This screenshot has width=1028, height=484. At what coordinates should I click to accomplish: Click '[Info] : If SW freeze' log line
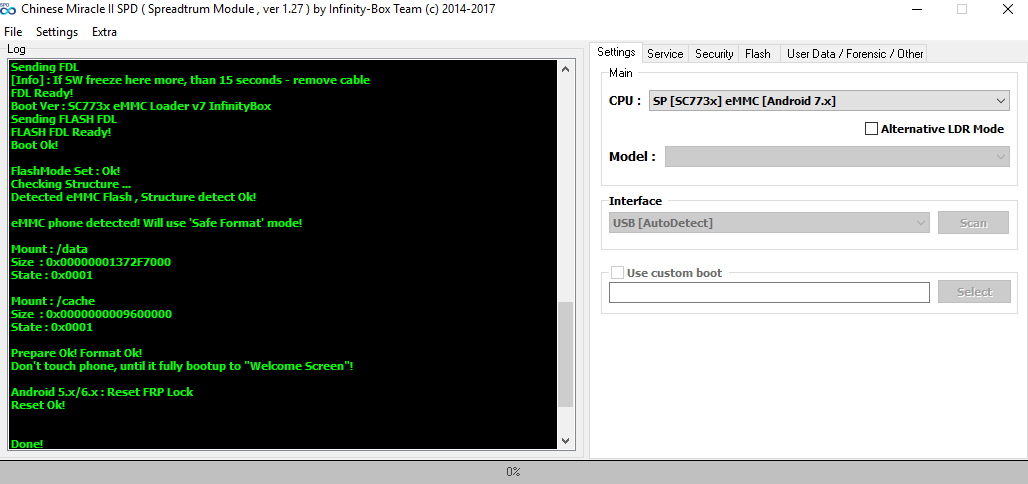191,79
